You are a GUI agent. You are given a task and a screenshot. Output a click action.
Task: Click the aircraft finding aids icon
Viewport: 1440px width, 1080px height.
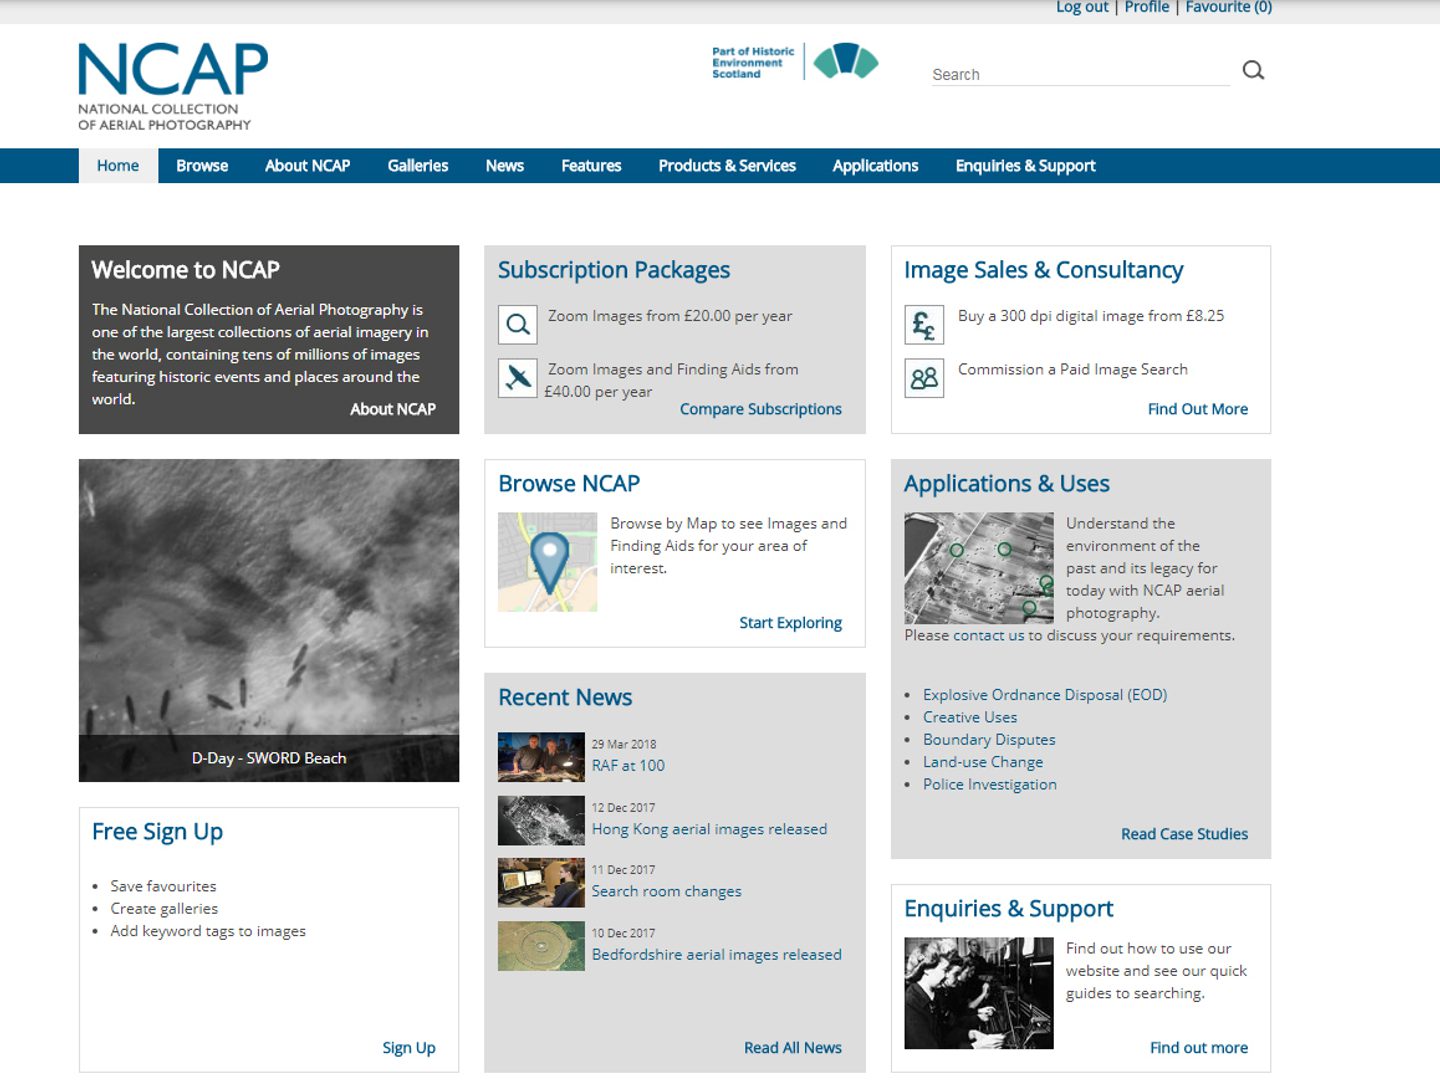(x=517, y=378)
